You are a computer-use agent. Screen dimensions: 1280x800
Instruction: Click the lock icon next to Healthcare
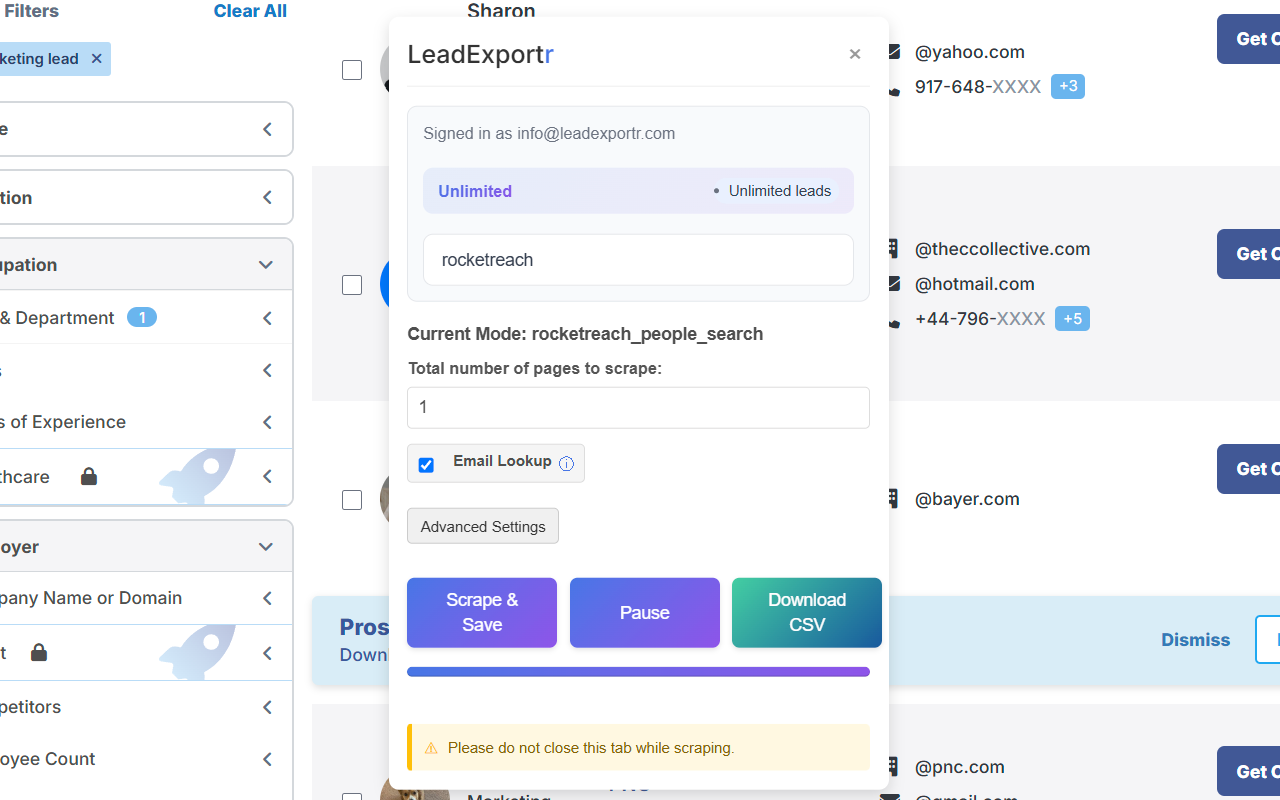89,477
